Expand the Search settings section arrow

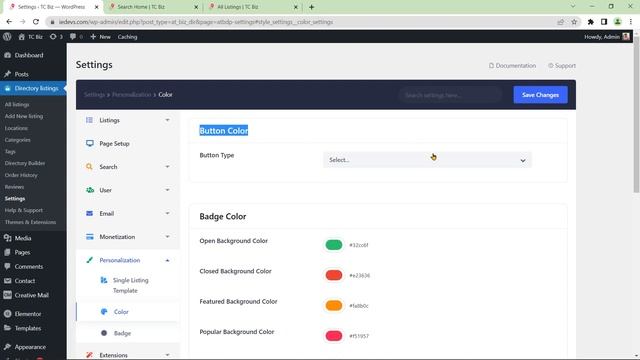pos(167,167)
